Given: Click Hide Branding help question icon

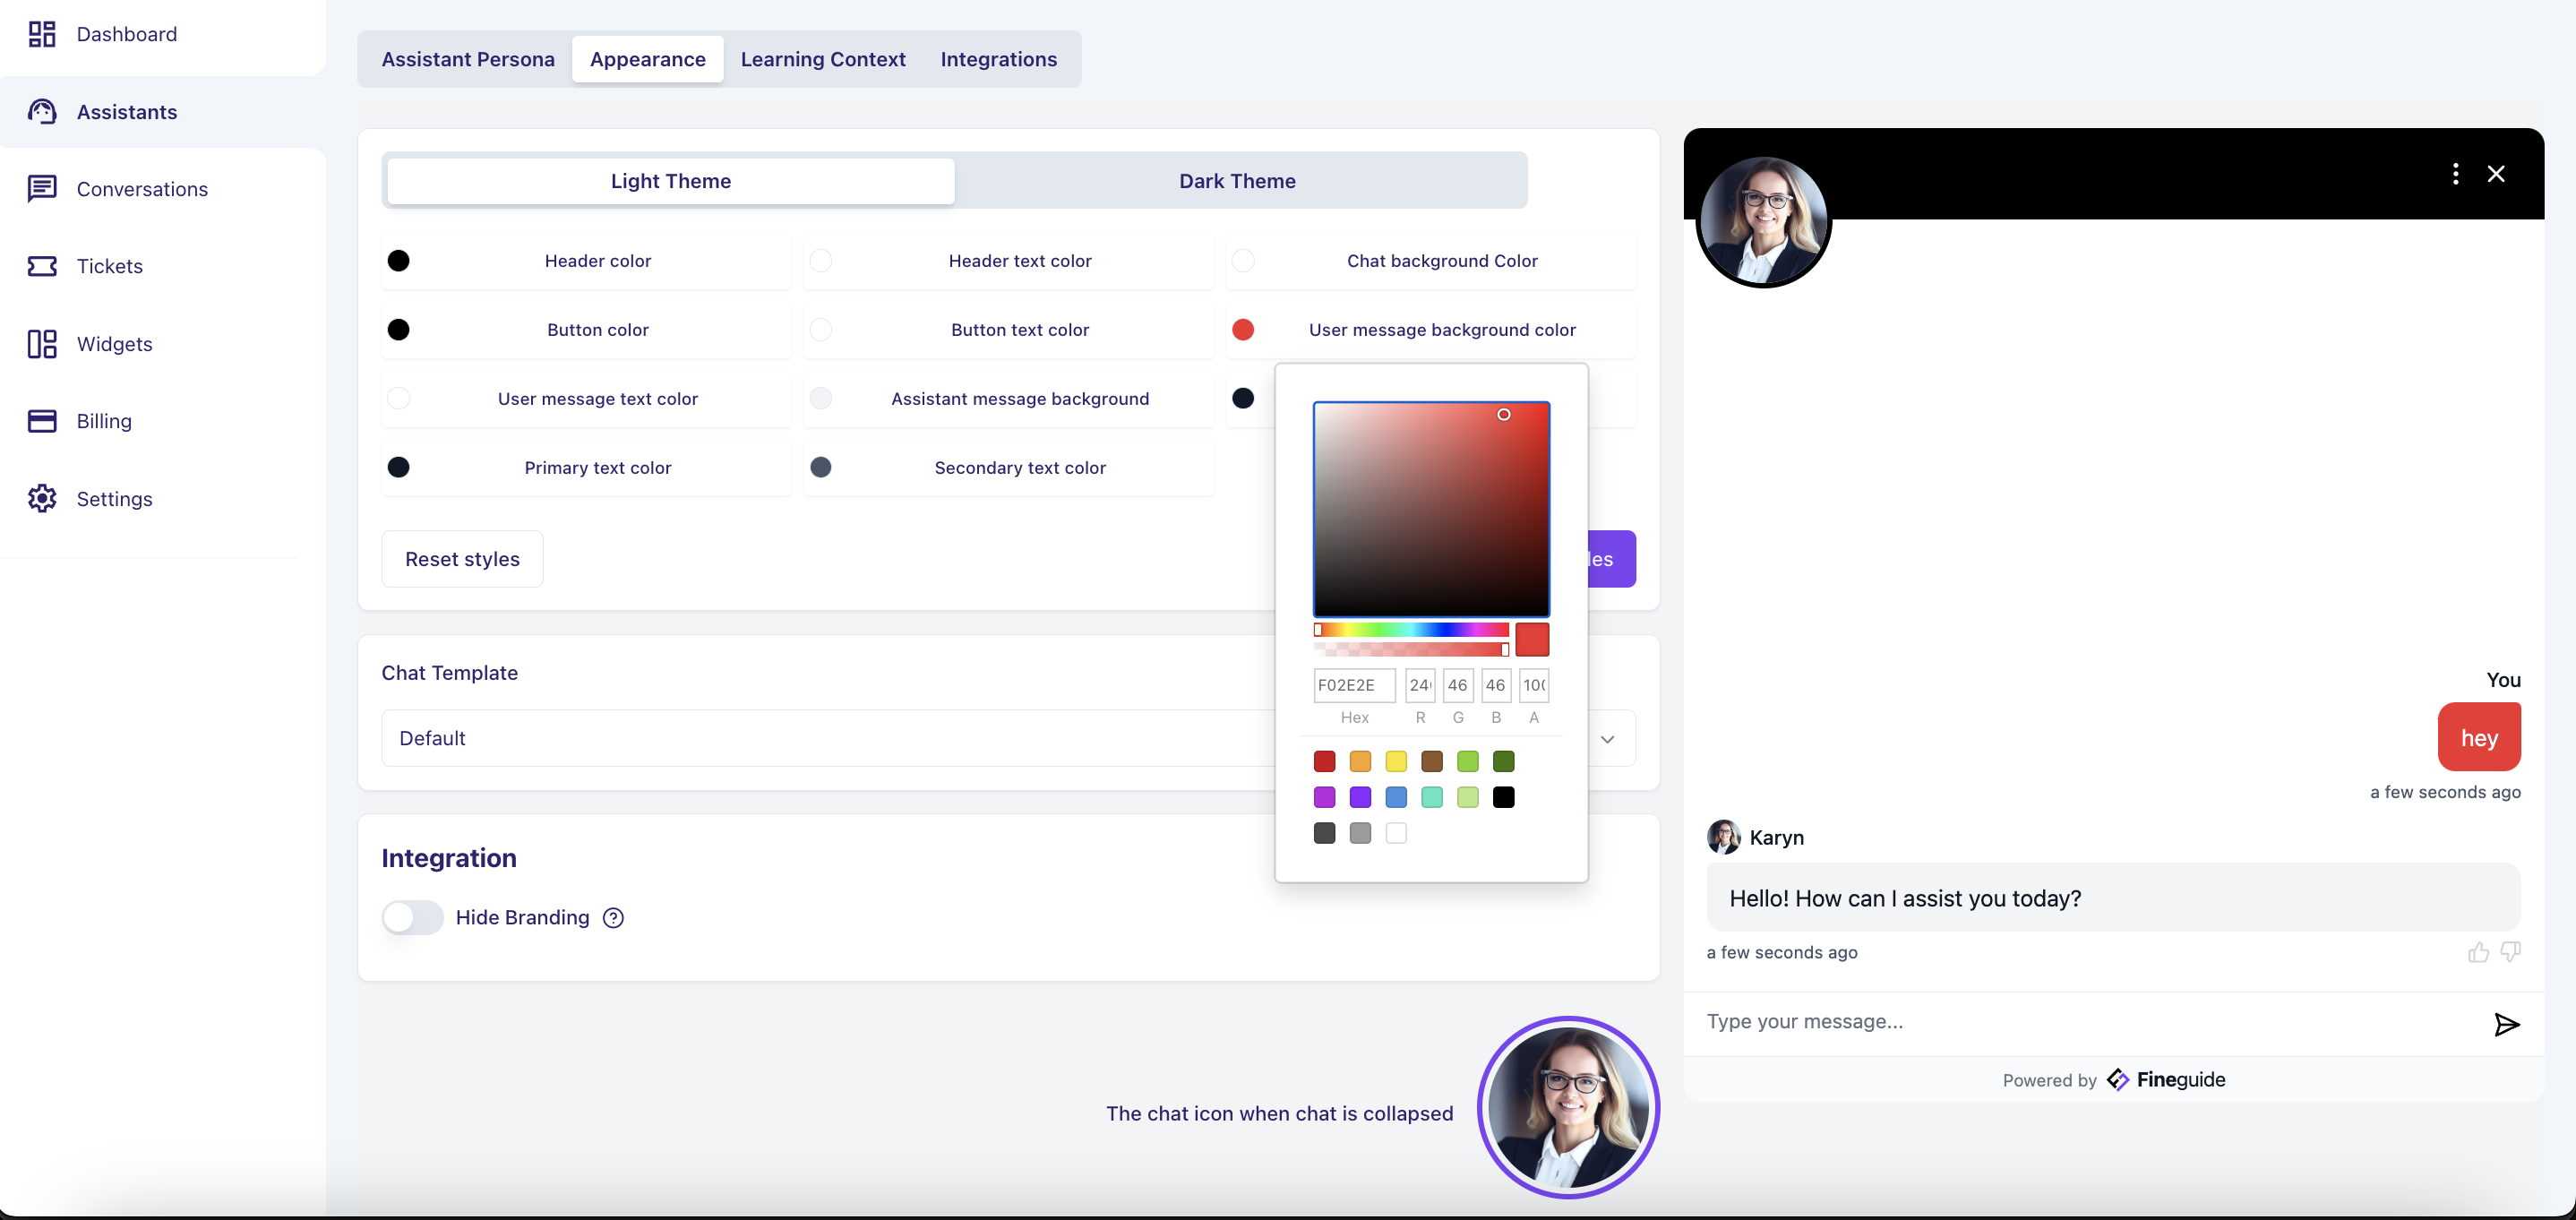Looking at the screenshot, I should click(613, 918).
